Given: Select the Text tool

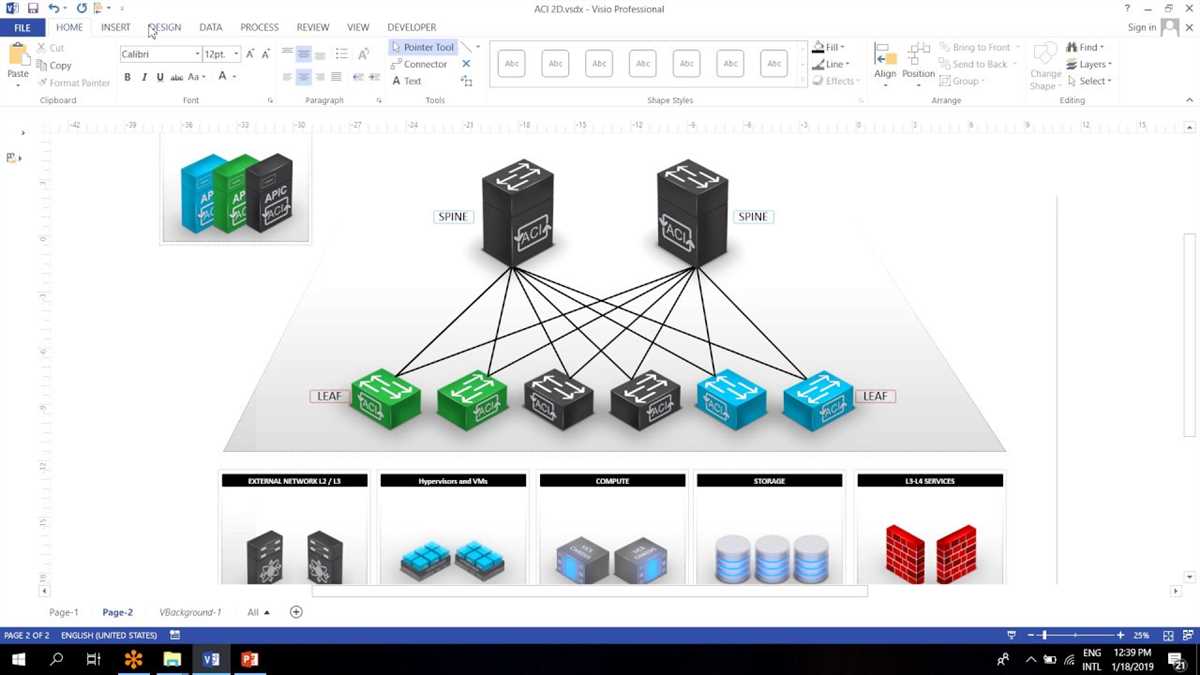Looking at the screenshot, I should [408, 80].
